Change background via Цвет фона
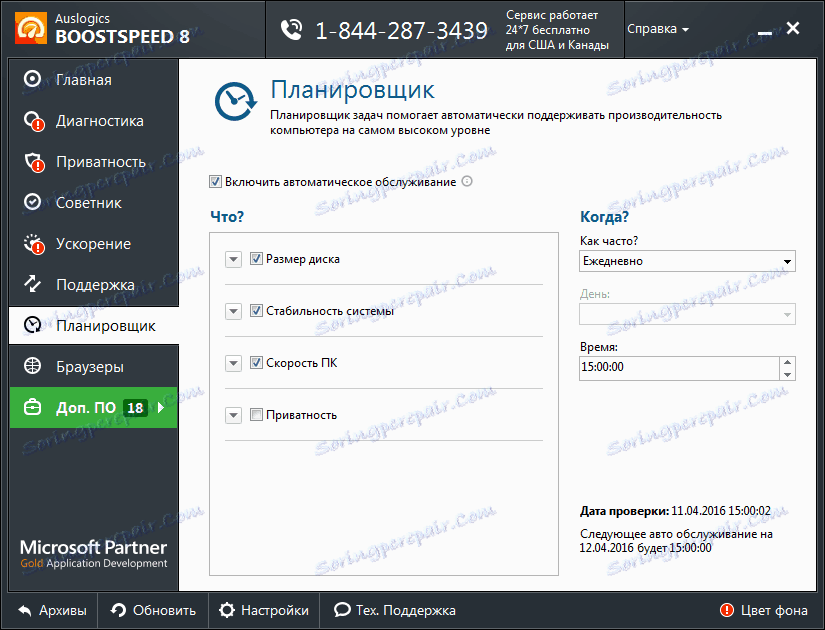 point(763,610)
